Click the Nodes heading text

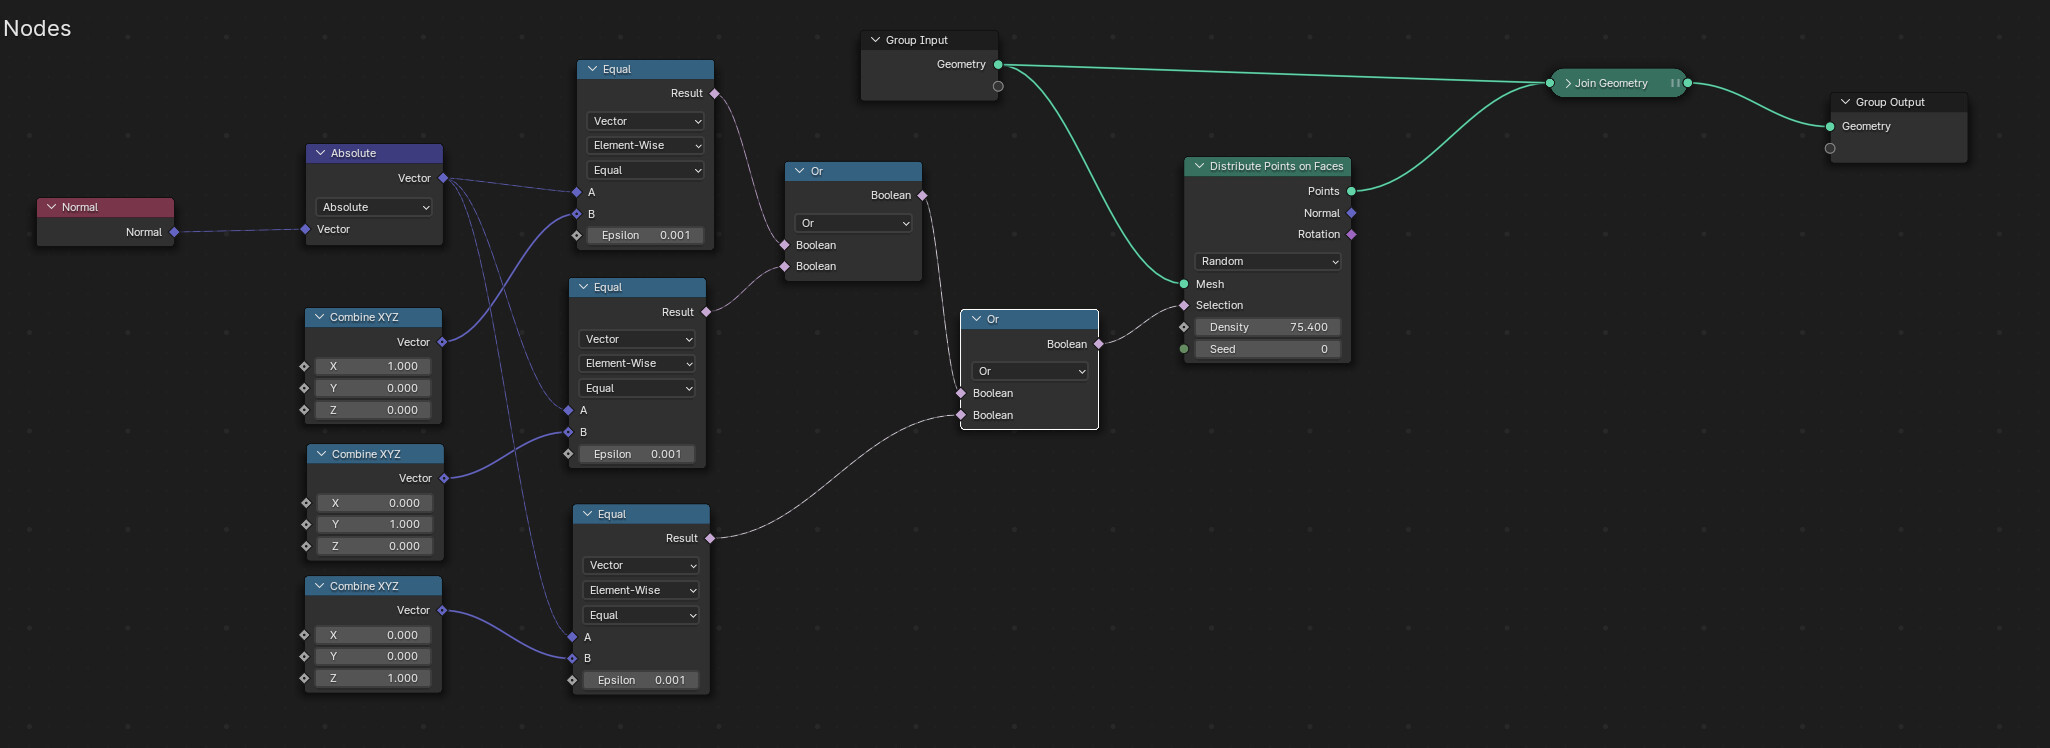(37, 28)
